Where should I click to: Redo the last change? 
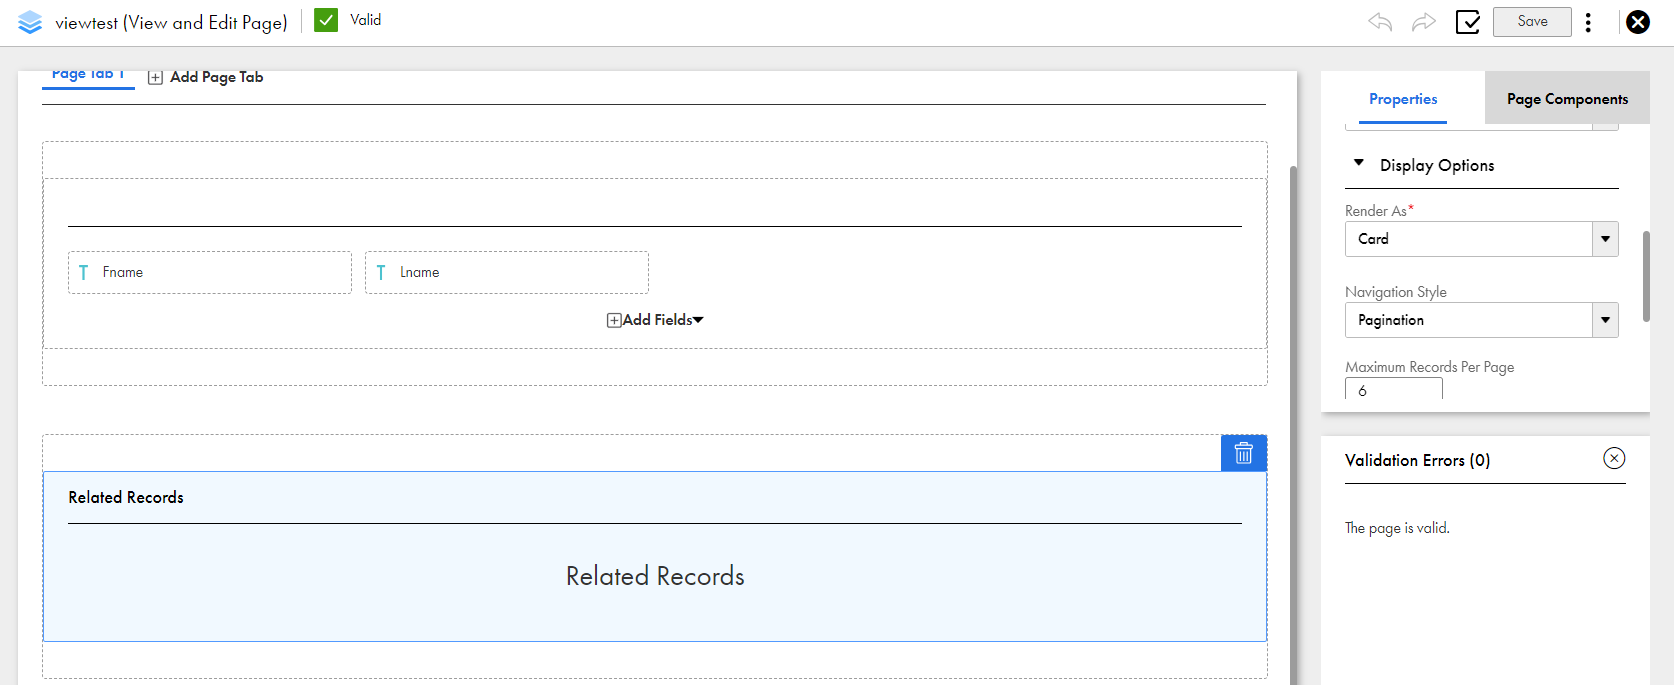[x=1424, y=22]
